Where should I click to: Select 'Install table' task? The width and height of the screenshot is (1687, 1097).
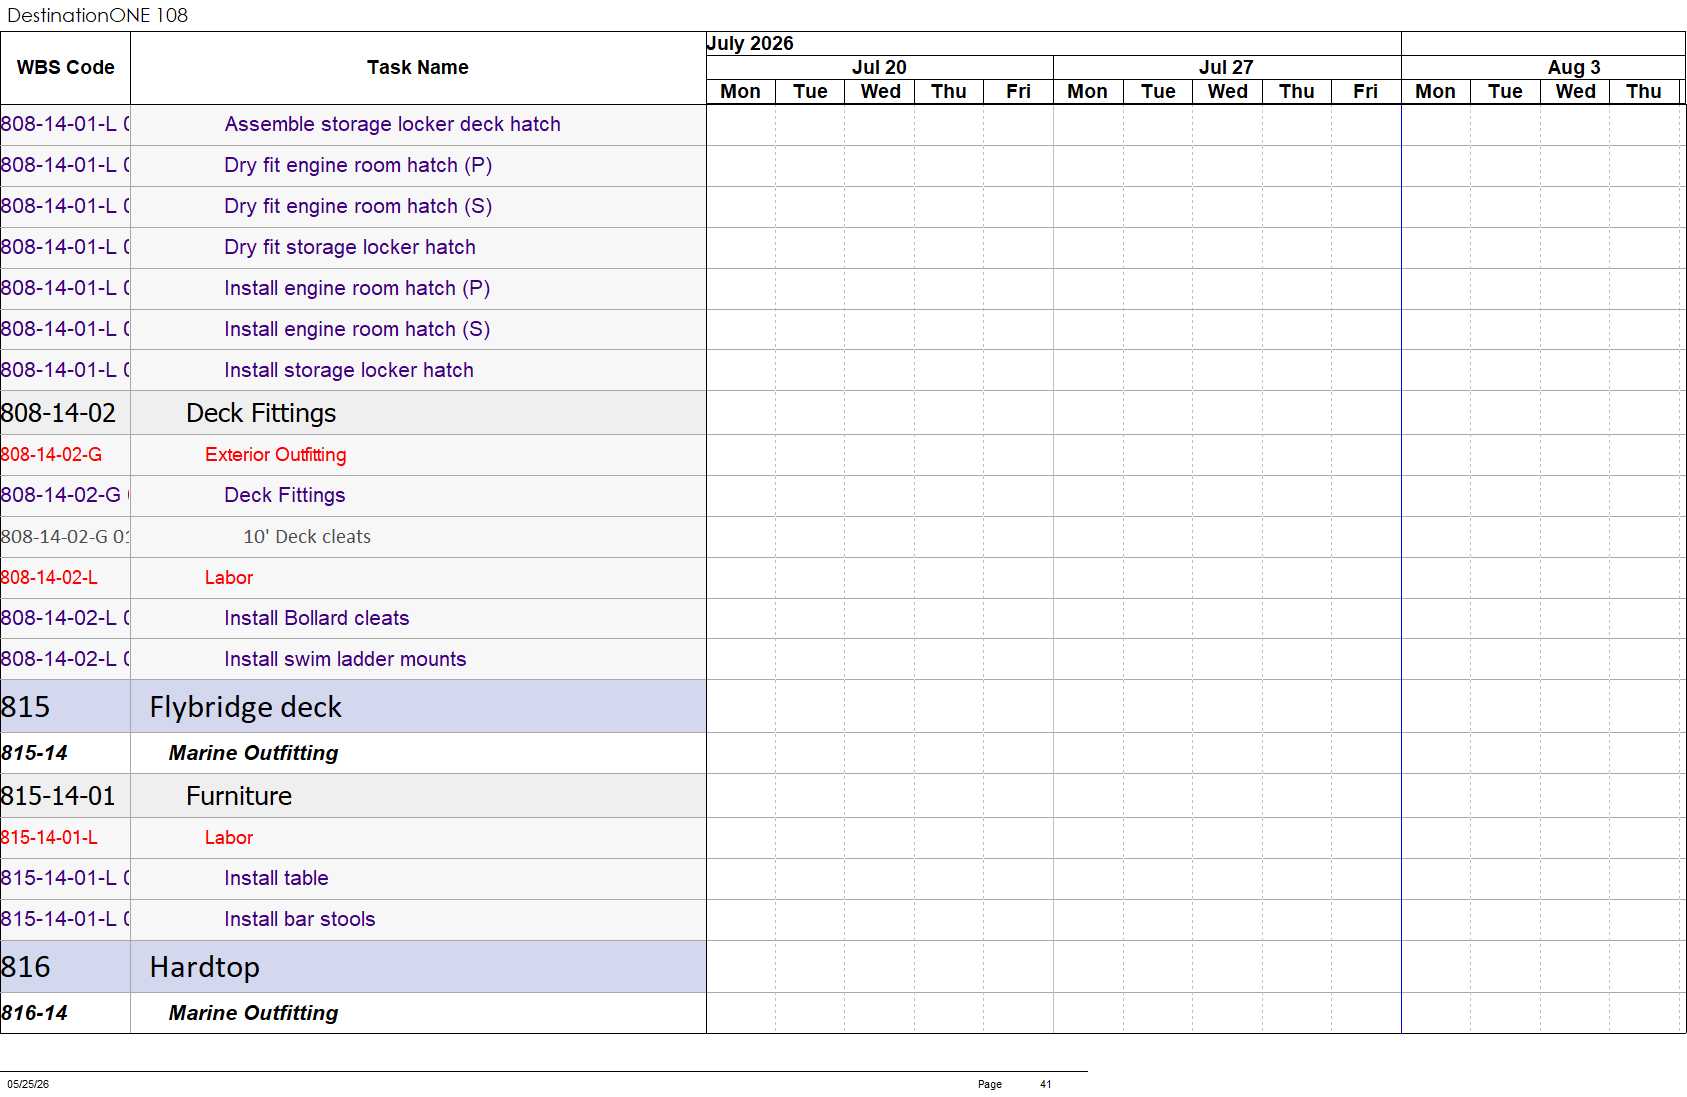click(276, 879)
